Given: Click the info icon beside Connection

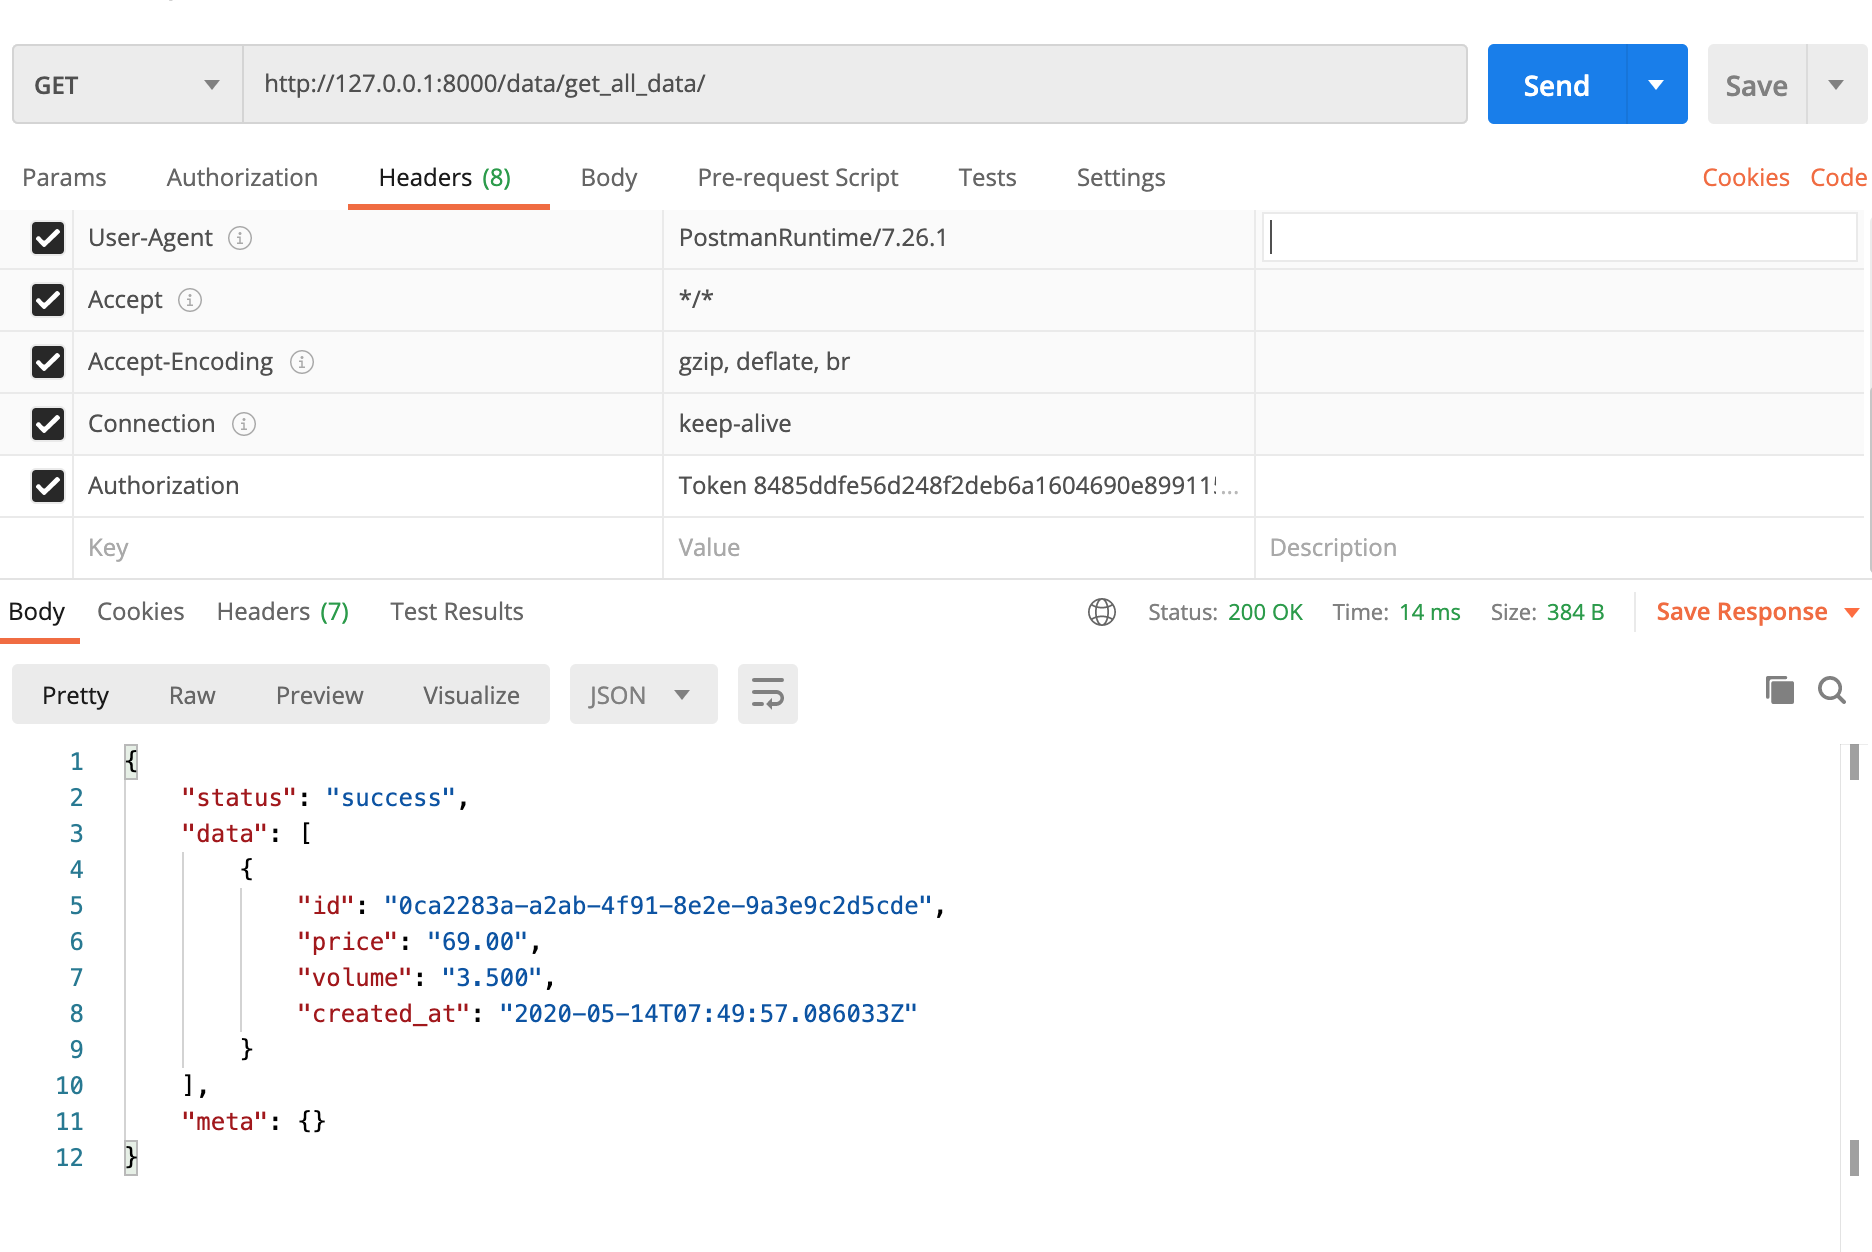Looking at the screenshot, I should click(x=244, y=424).
